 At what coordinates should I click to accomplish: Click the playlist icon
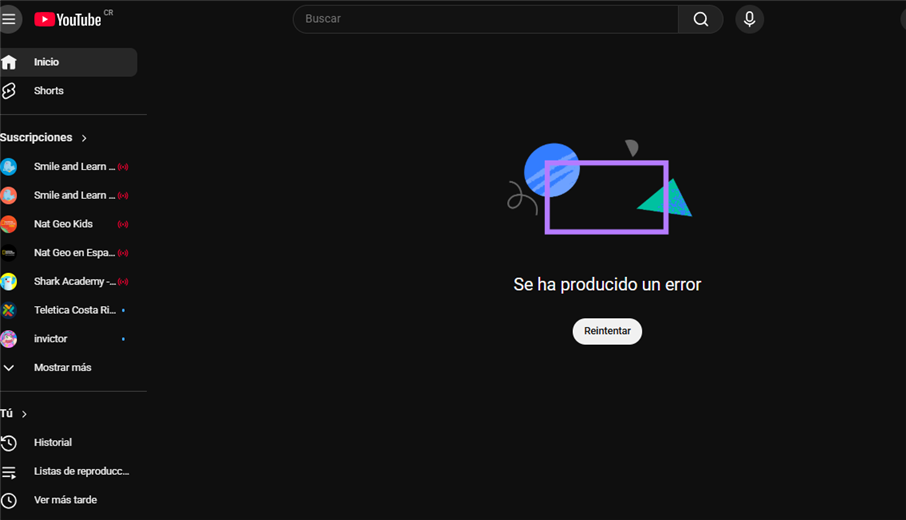tap(9, 473)
